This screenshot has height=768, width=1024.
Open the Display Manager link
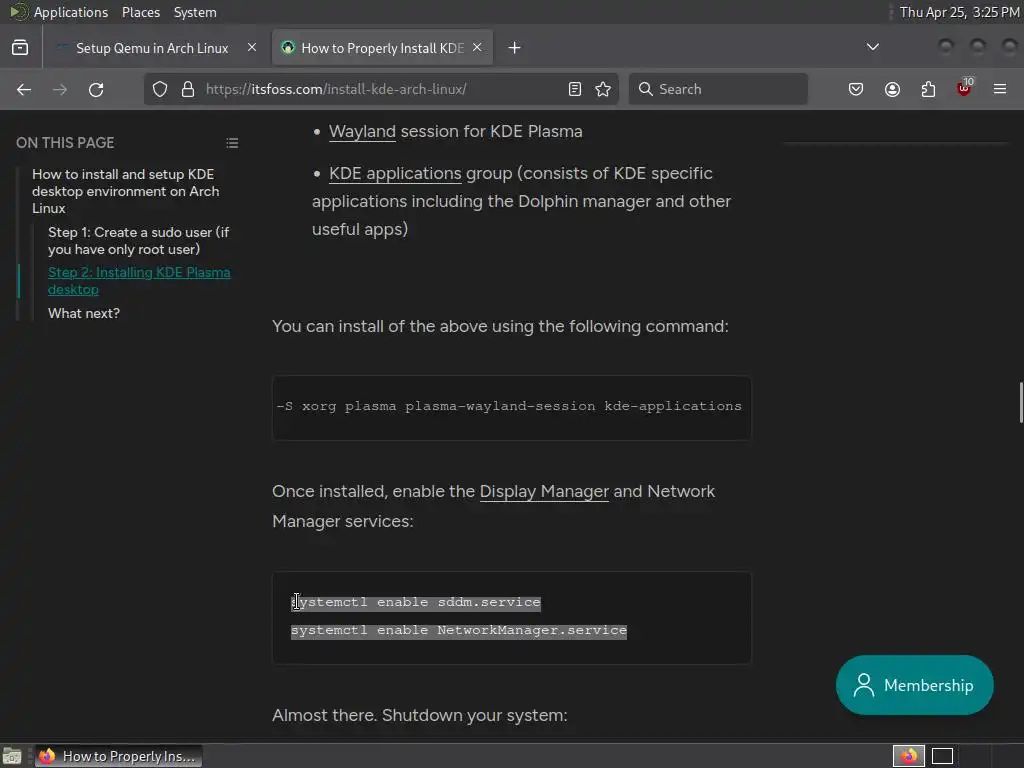tap(544, 492)
